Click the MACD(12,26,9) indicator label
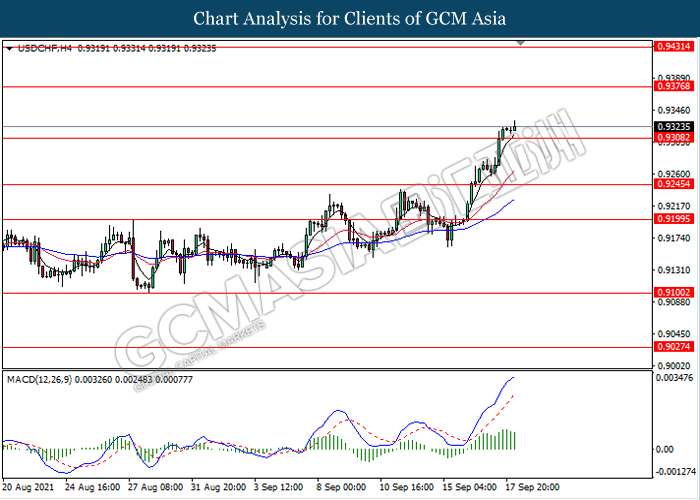The height and width of the screenshot is (500, 700). click(x=39, y=380)
